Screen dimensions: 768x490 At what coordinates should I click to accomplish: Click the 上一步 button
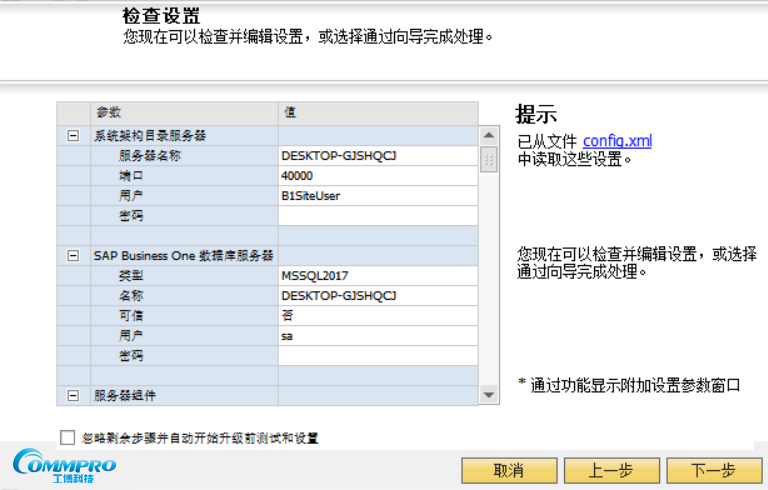611,470
